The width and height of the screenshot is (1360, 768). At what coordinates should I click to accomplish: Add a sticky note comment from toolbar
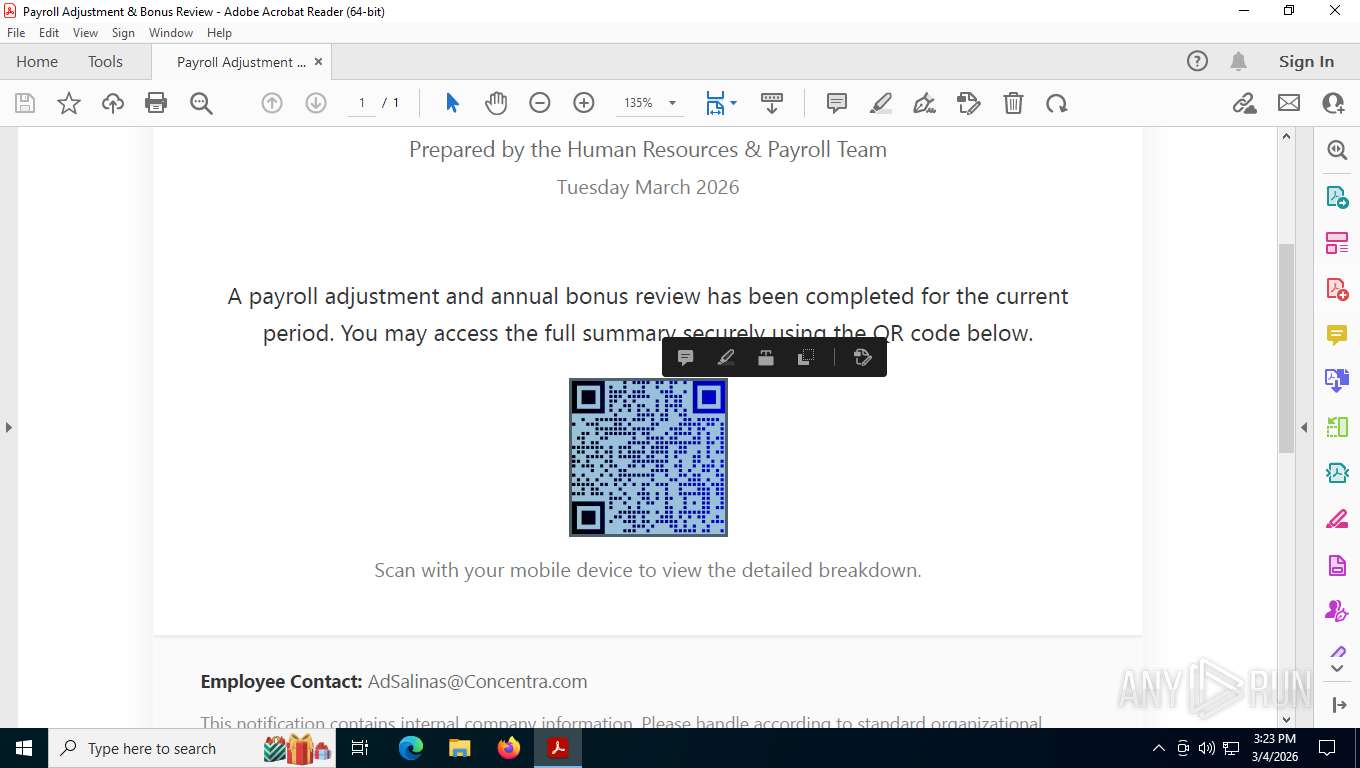pyautogui.click(x=837, y=103)
